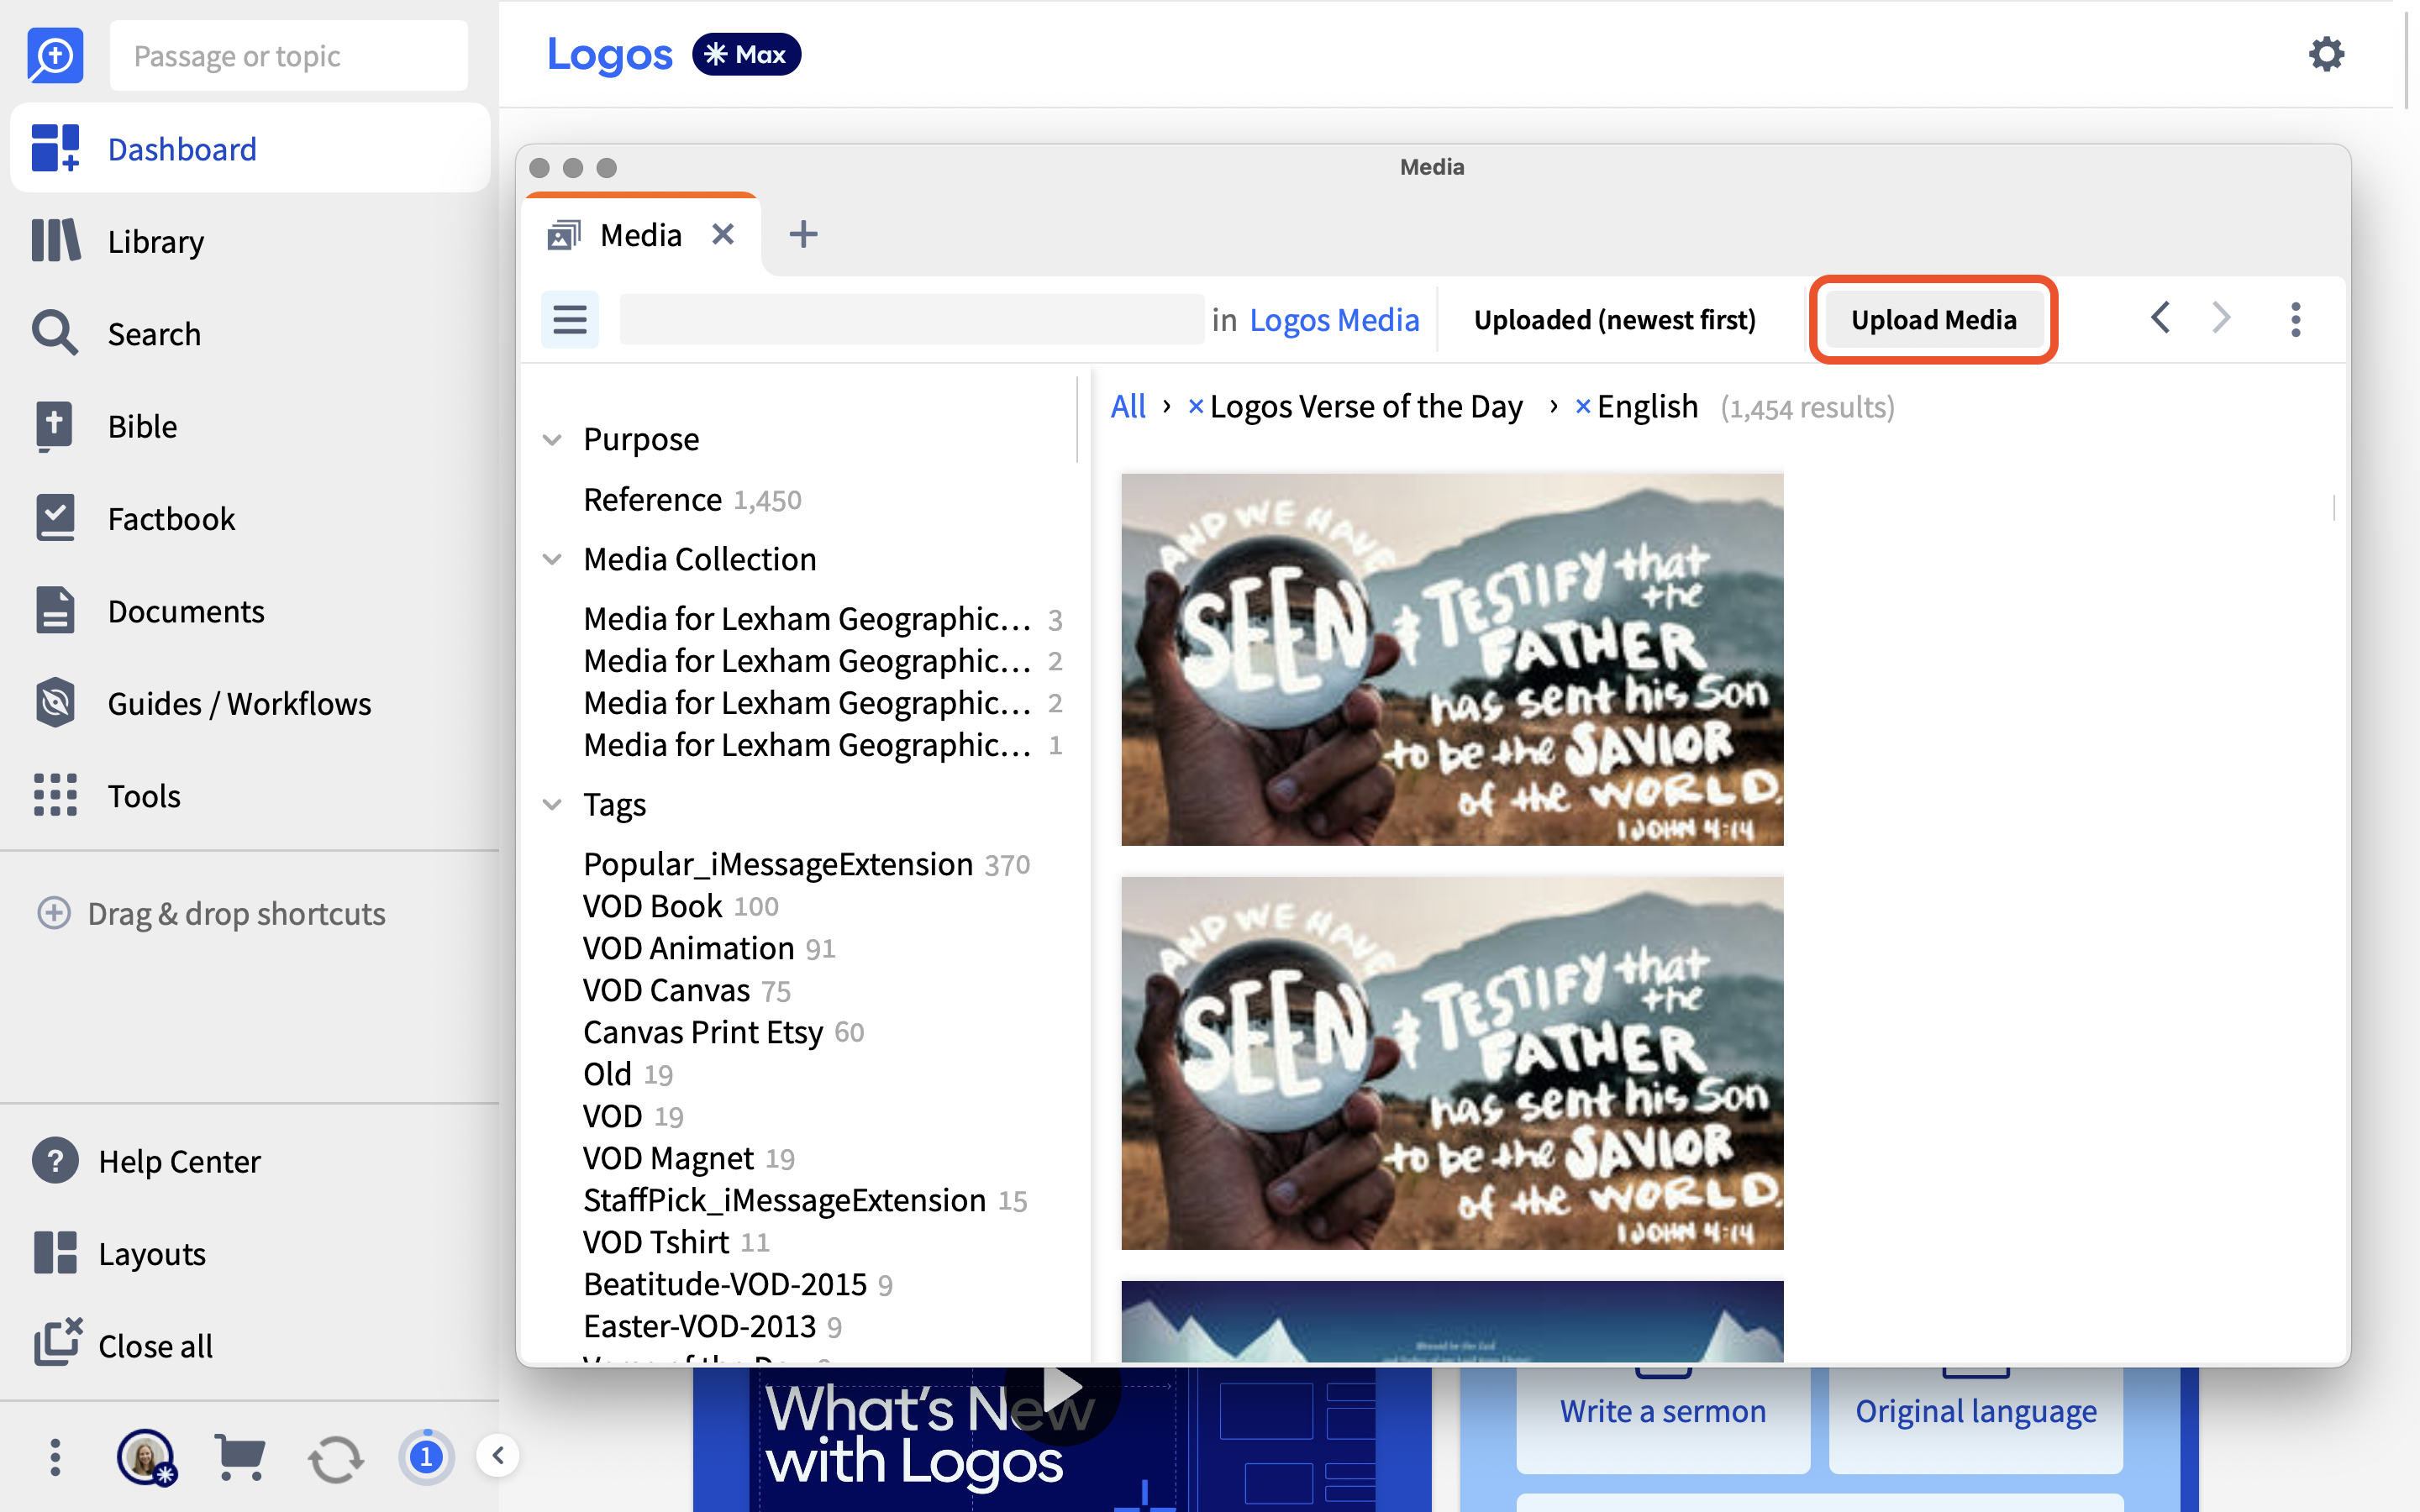Remove the Logos Verse of the Day filter
The width and height of the screenshot is (2420, 1512).
click(x=1195, y=407)
